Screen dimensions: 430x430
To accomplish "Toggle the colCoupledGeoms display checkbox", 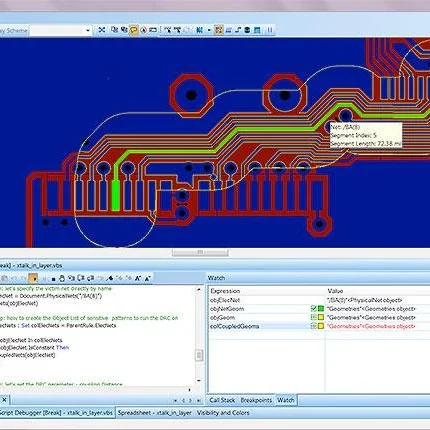I will (313, 326).
